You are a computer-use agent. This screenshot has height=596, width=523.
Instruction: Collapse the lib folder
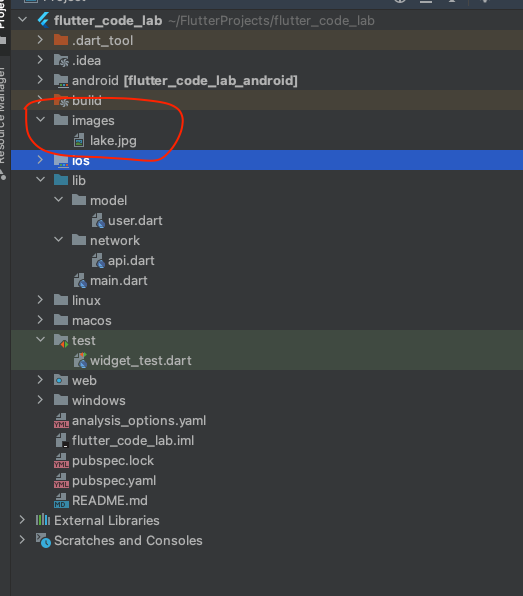(x=40, y=179)
